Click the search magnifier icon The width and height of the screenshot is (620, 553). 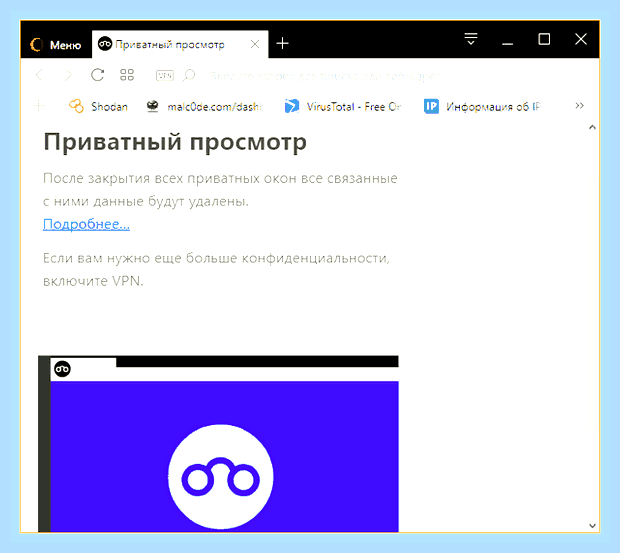[x=189, y=75]
